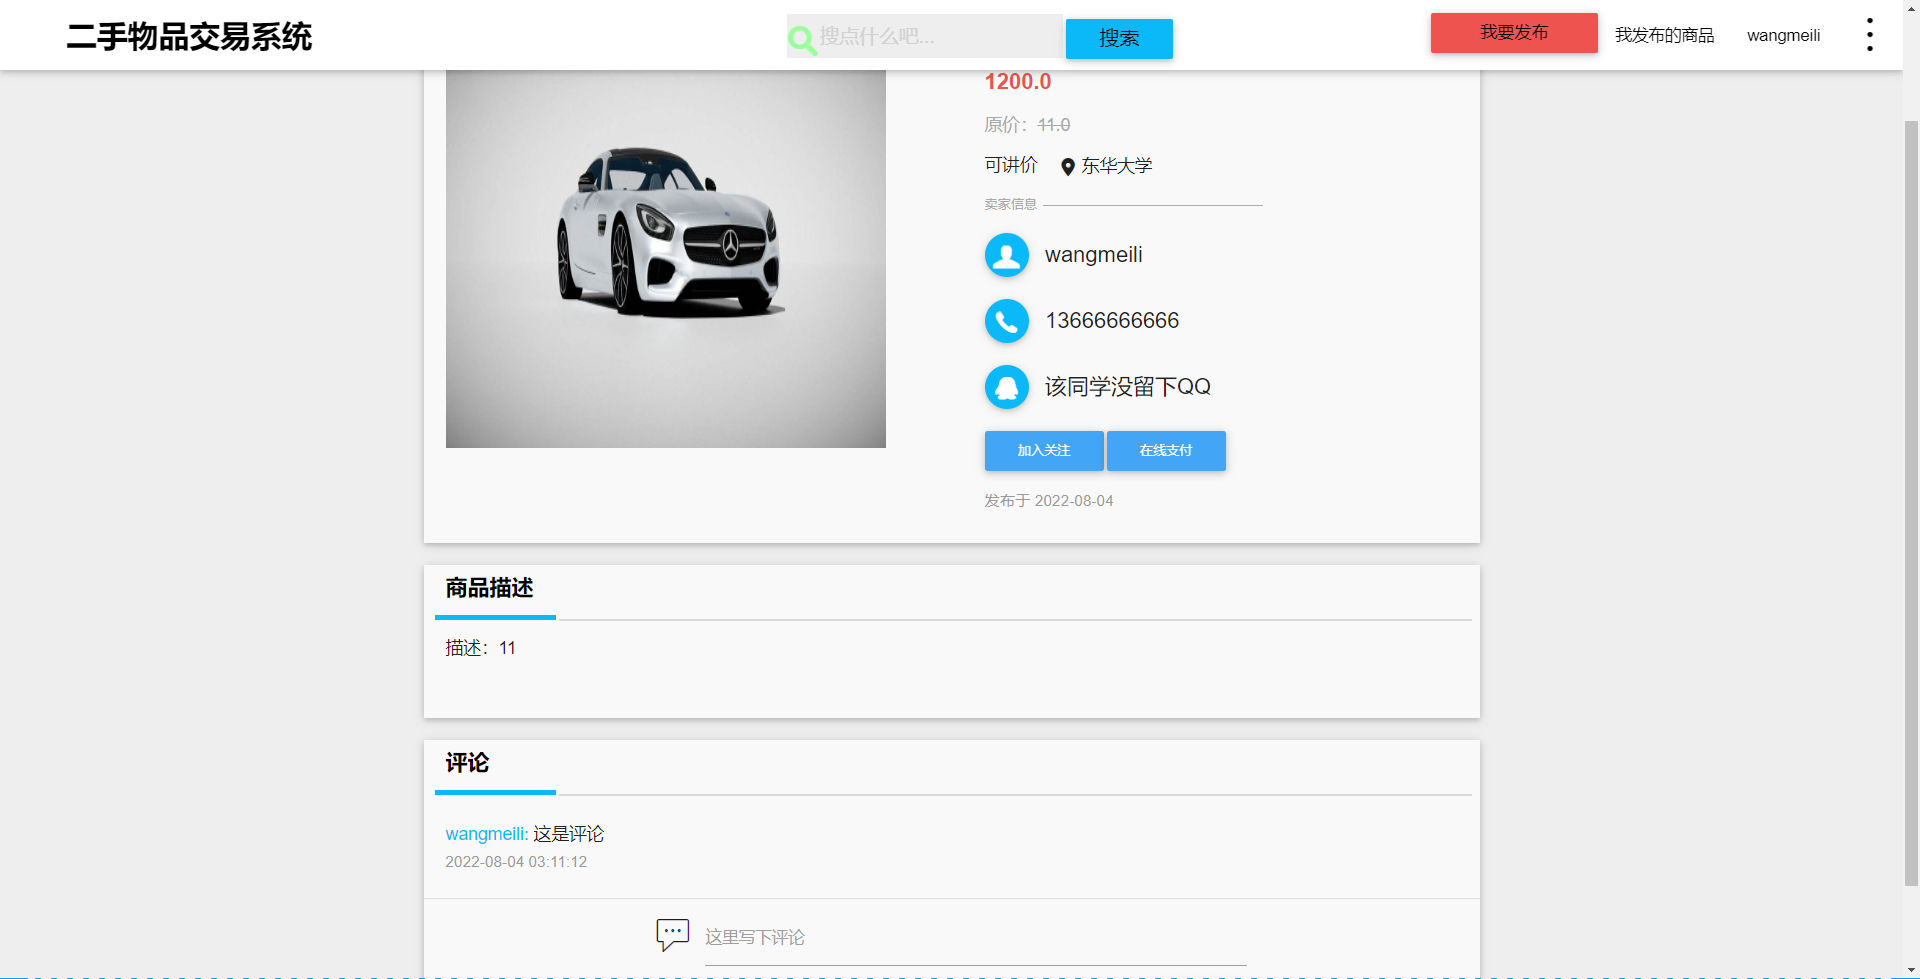Click the 商品描述 section heading
Viewport: 1920px width, 979px height.
[489, 589]
